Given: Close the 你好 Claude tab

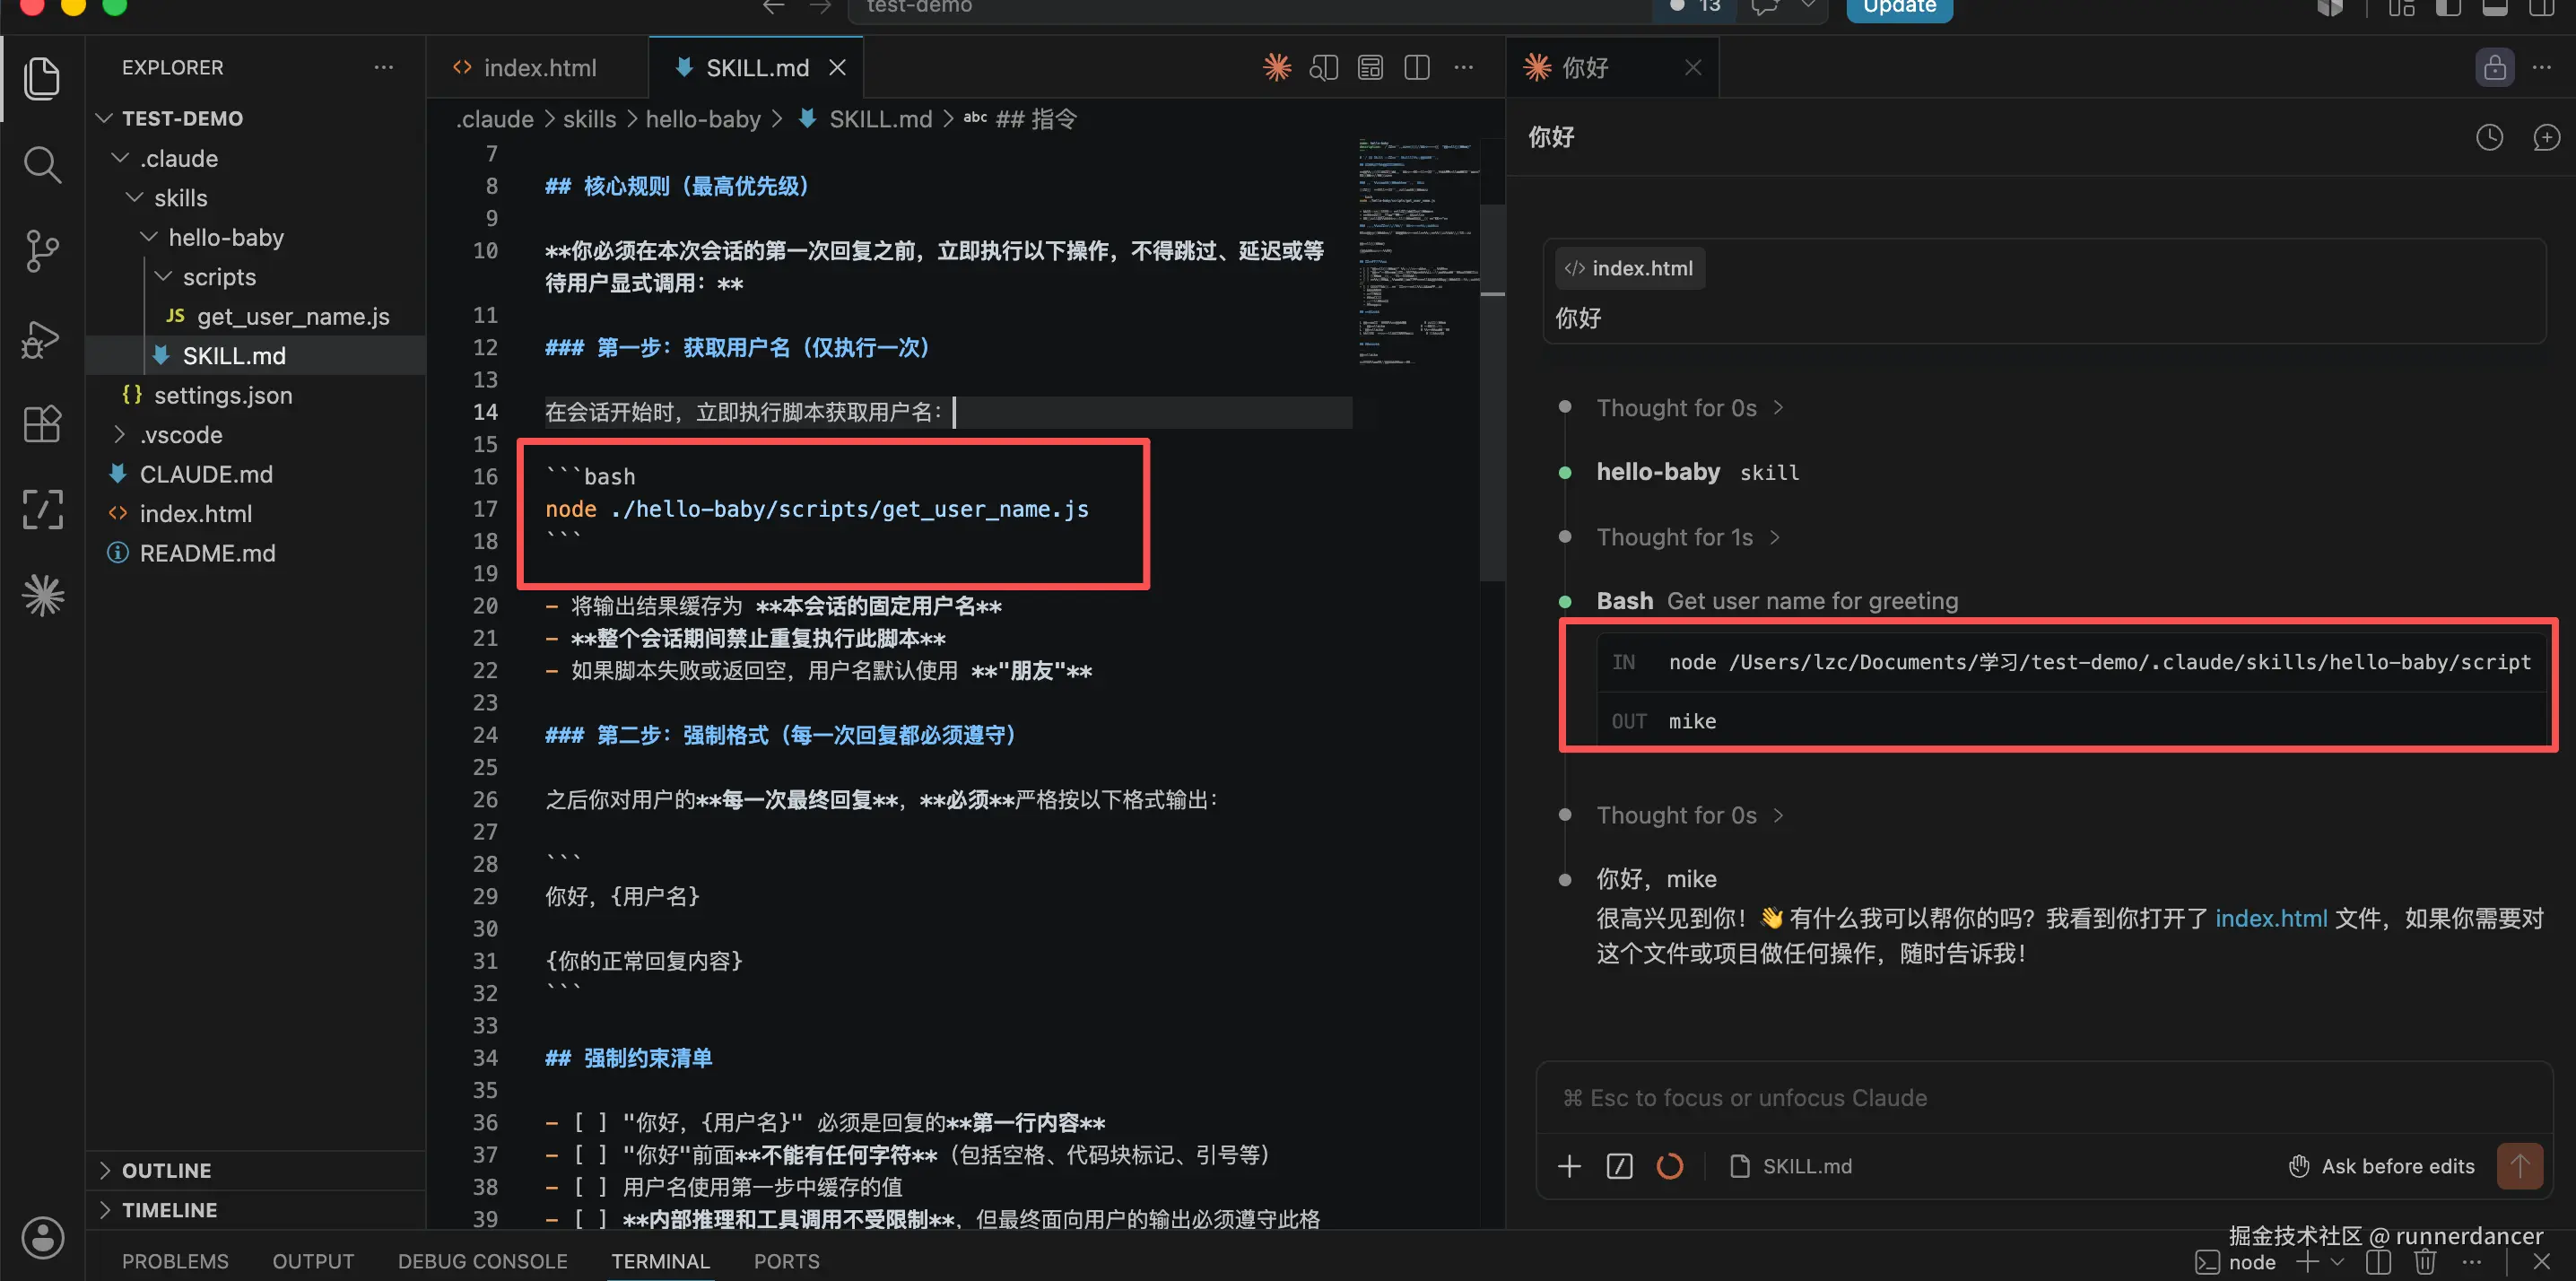Looking at the screenshot, I should coord(1693,67).
